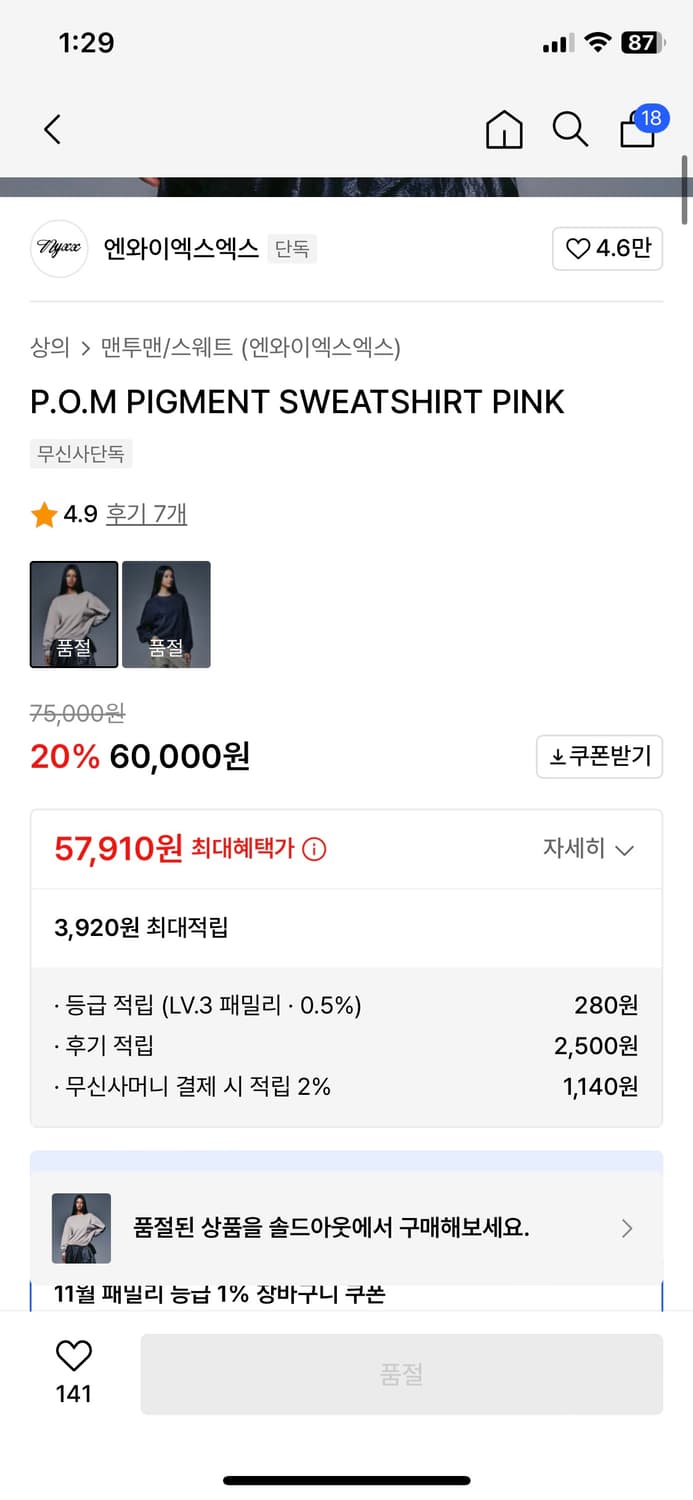Toggle the wishlist heart showing 141
Image resolution: width=693 pixels, height=1500 pixels.
point(74,1356)
